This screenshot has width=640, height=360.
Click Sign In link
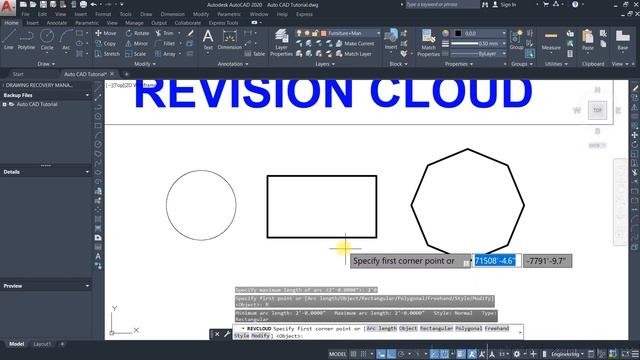coord(504,4)
